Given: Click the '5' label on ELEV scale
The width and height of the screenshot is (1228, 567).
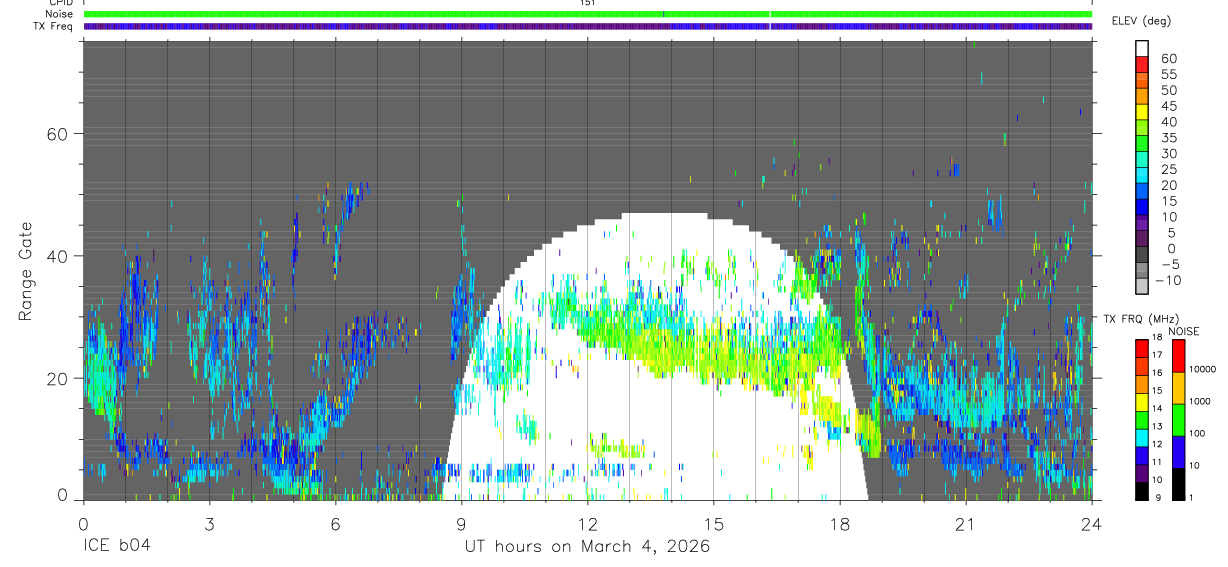Looking at the screenshot, I should 1173,233.
